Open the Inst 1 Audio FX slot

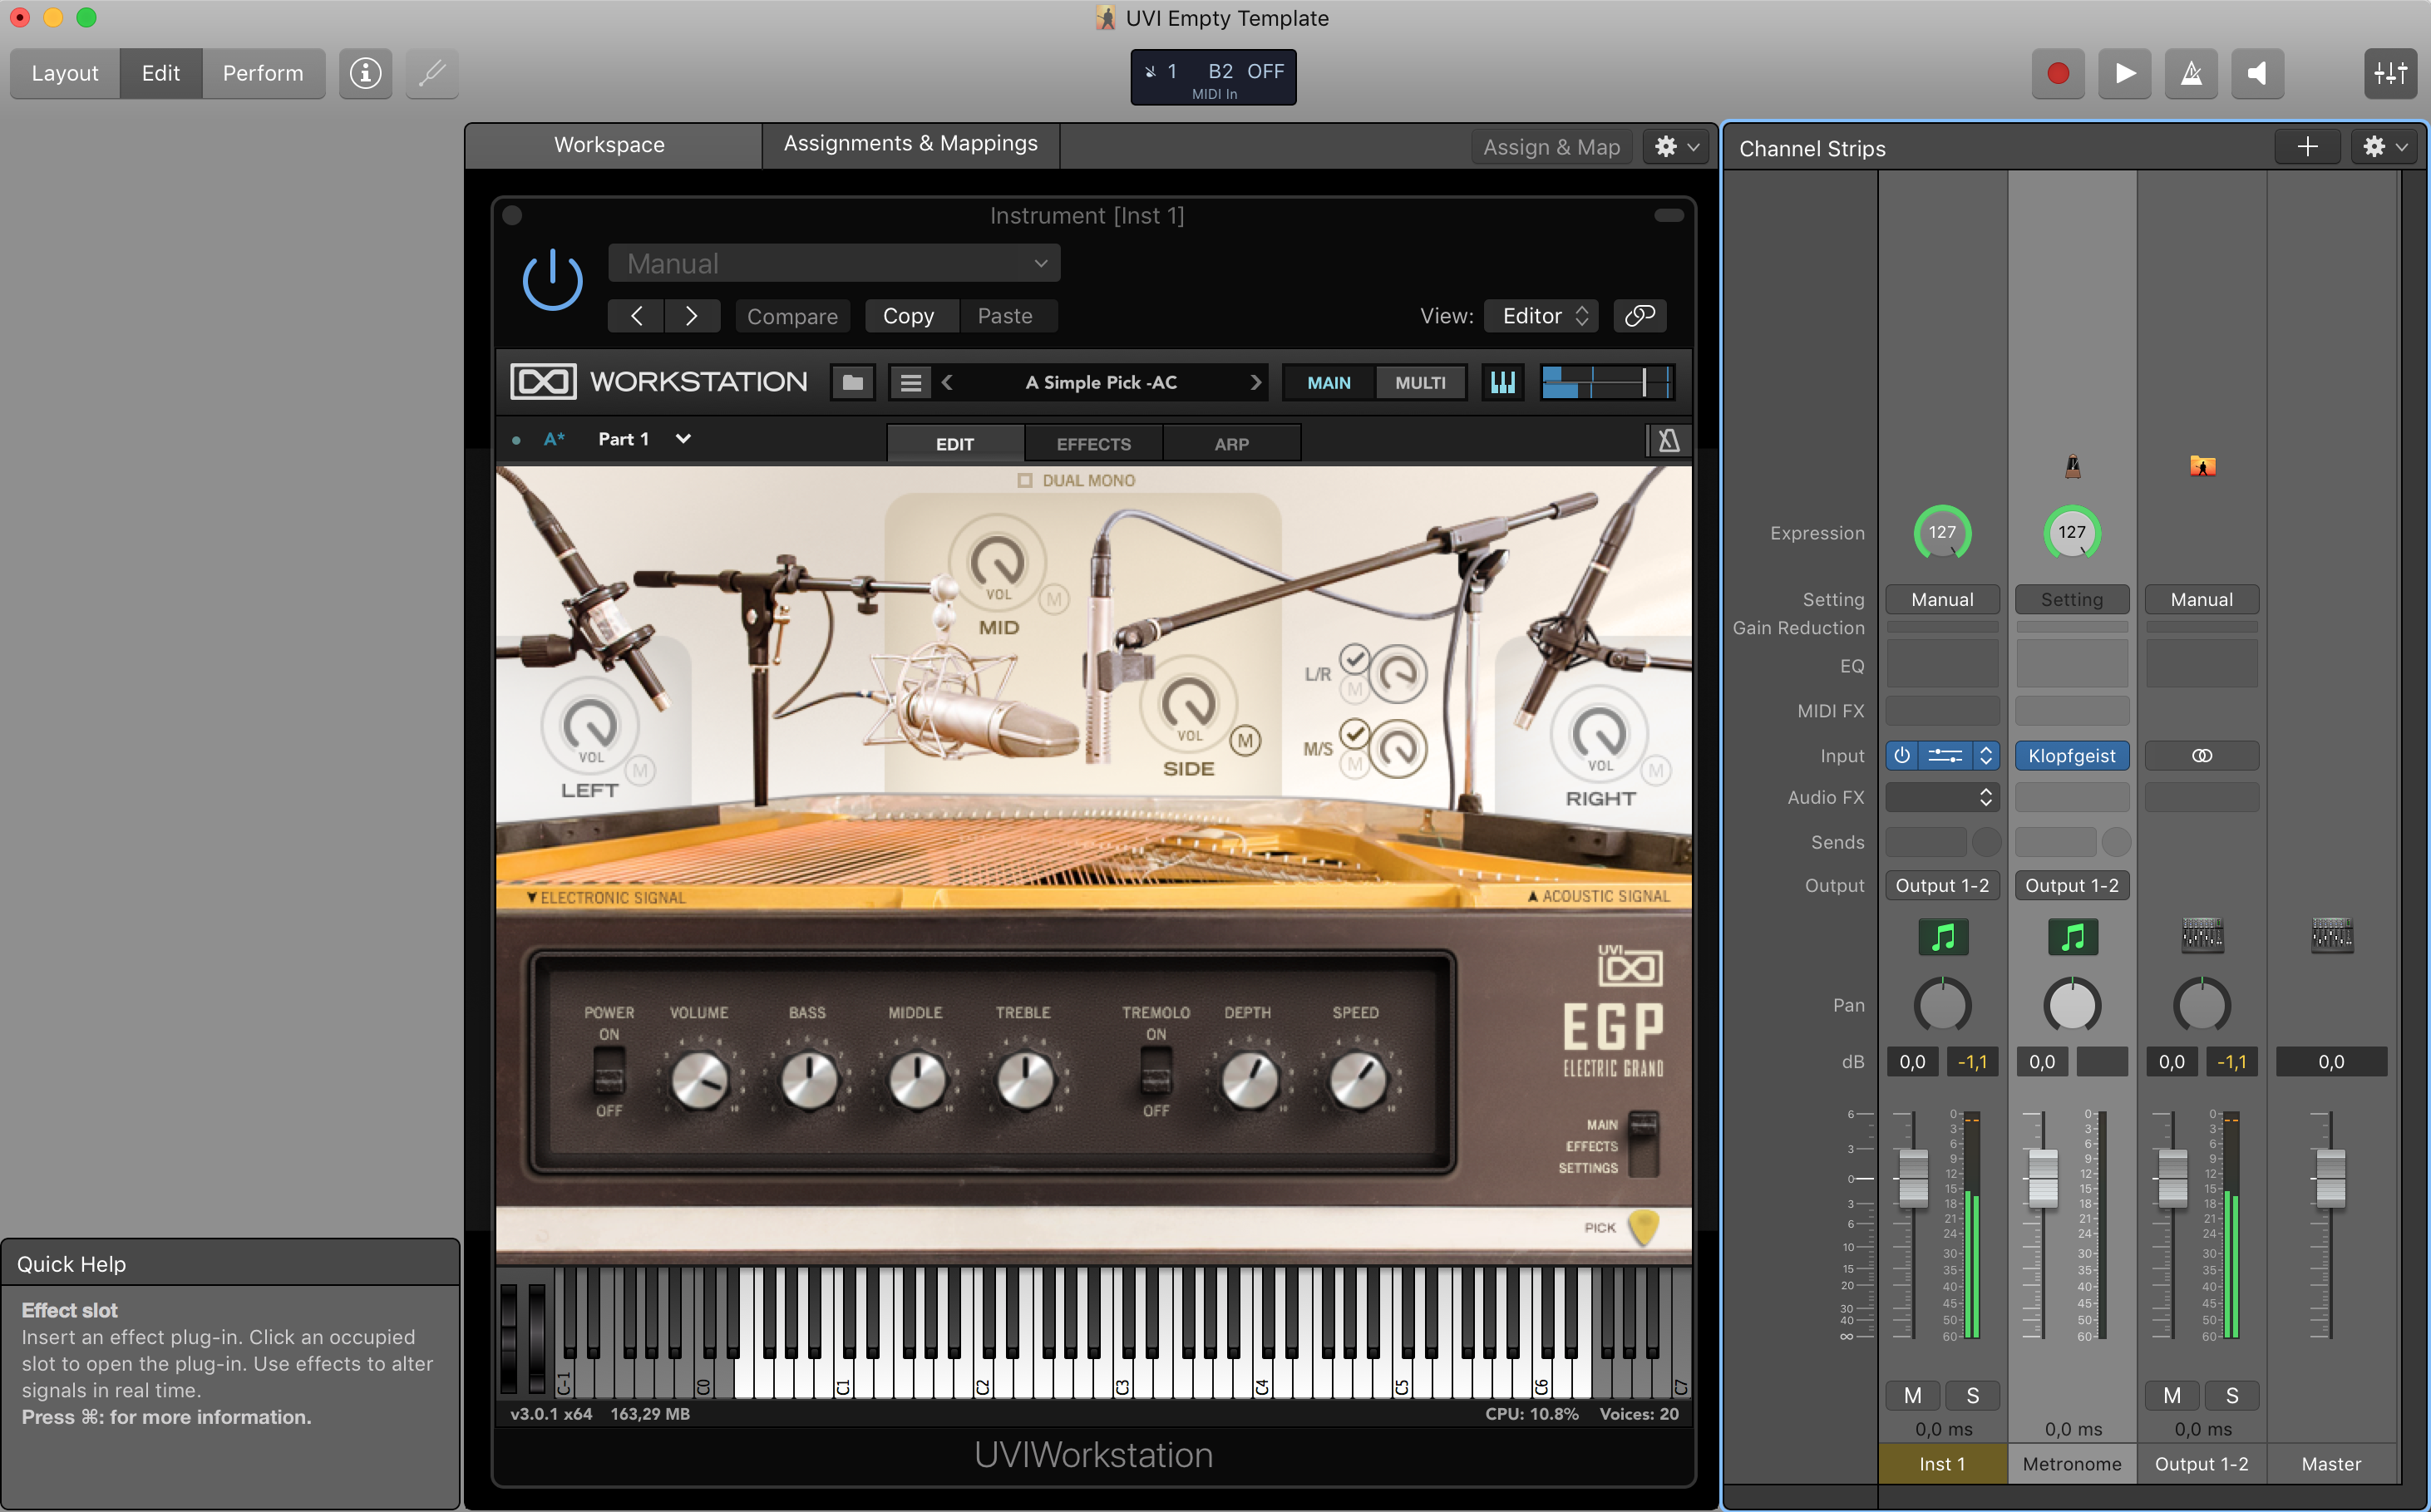pos(1943,797)
